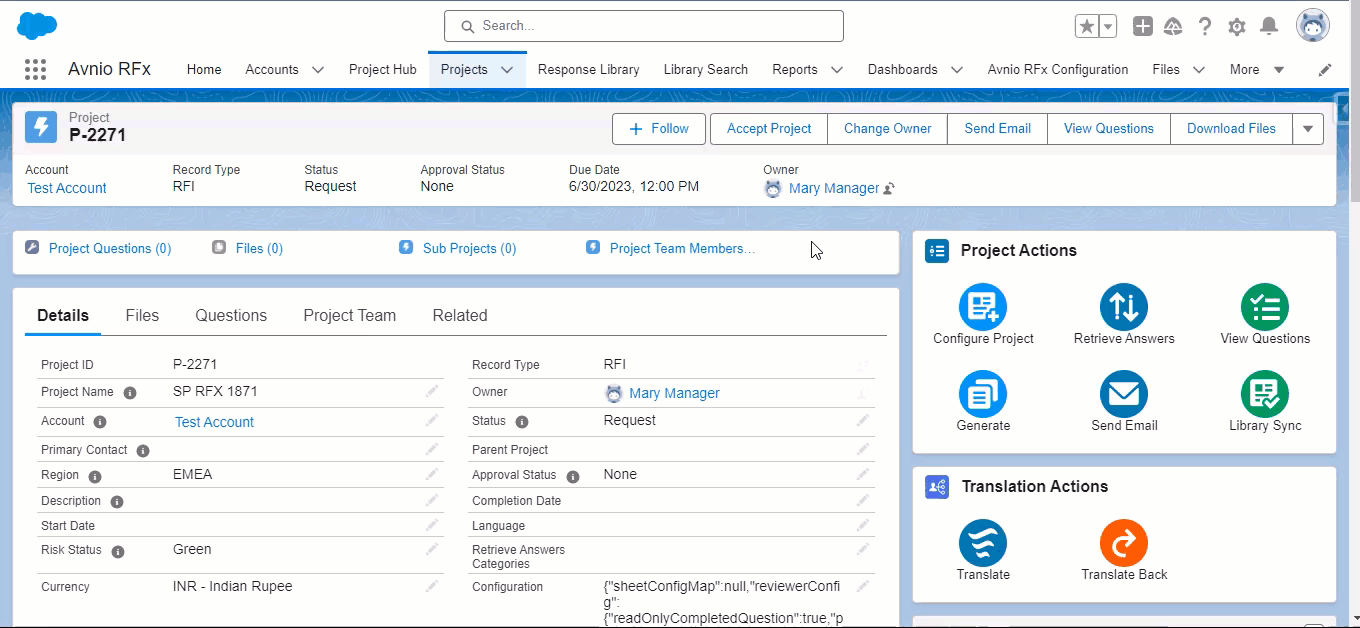Click the Change Owner button
Screen dimensions: 1360x628
pyautogui.click(x=887, y=129)
